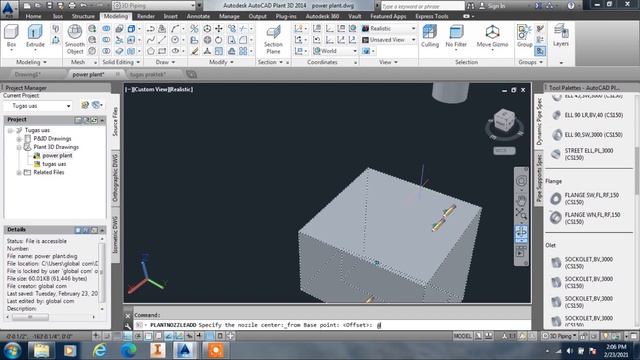Open the Structure ribbon tab

tap(83, 16)
